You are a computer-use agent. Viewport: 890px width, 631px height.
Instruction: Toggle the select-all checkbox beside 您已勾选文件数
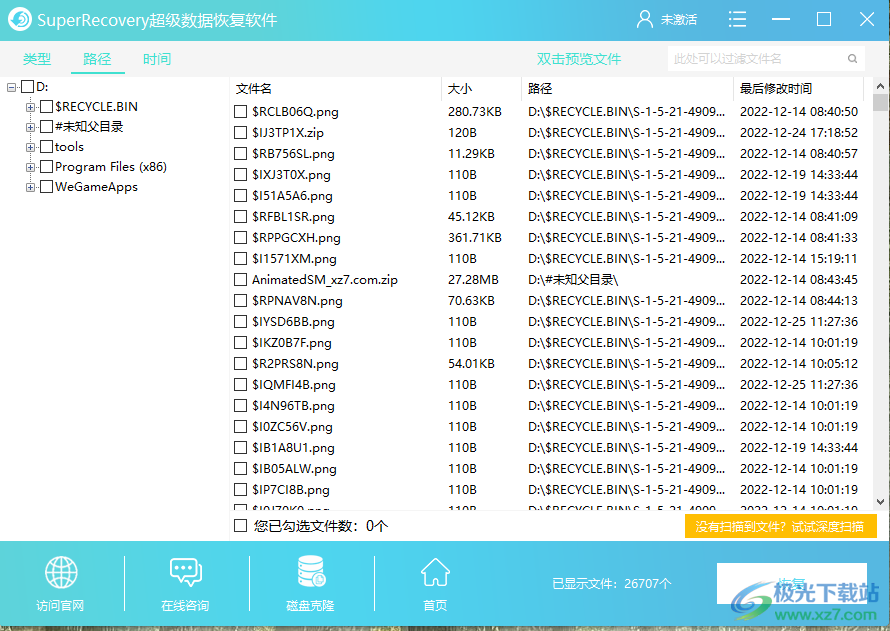[241, 525]
